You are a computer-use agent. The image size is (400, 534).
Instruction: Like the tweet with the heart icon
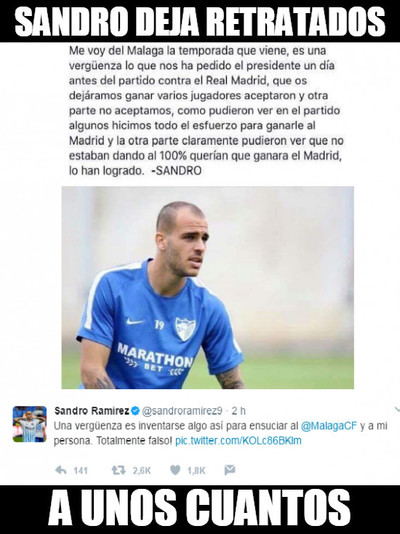pyautogui.click(x=175, y=470)
